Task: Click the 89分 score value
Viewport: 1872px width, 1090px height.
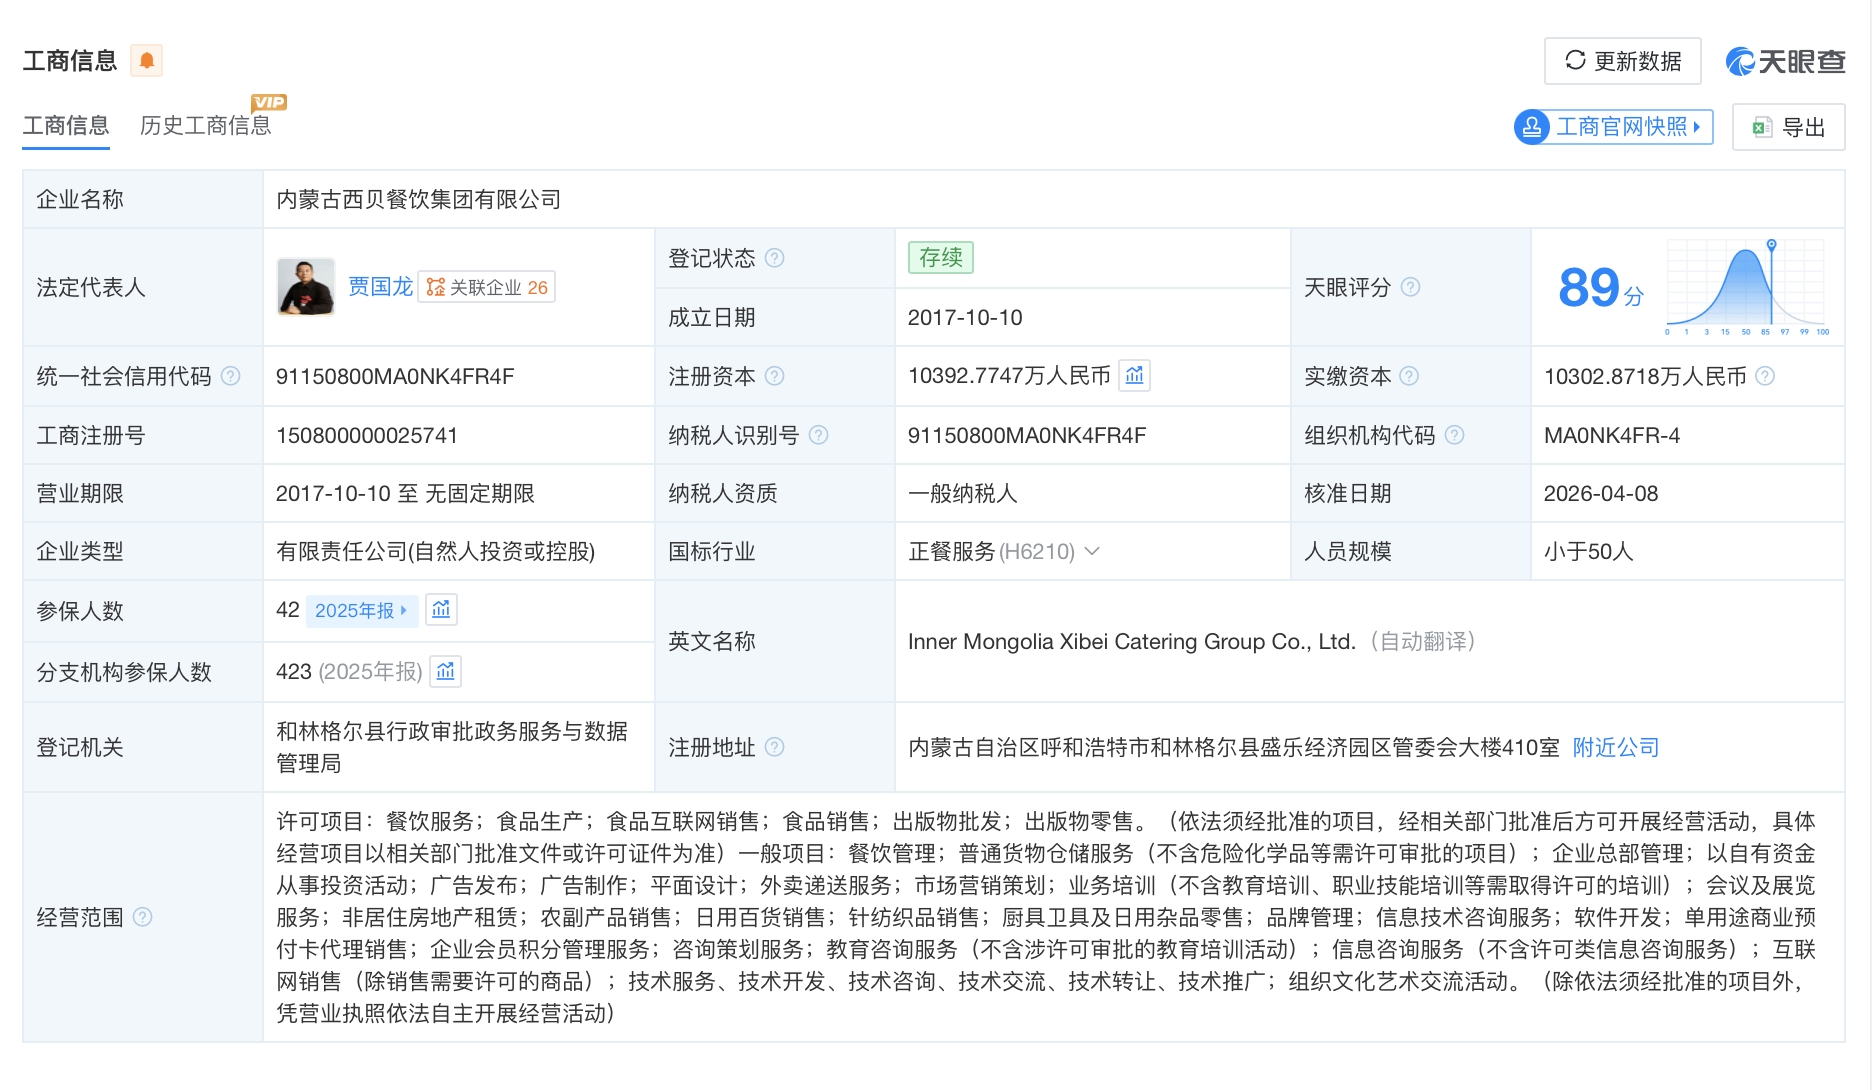Action: tap(1601, 288)
